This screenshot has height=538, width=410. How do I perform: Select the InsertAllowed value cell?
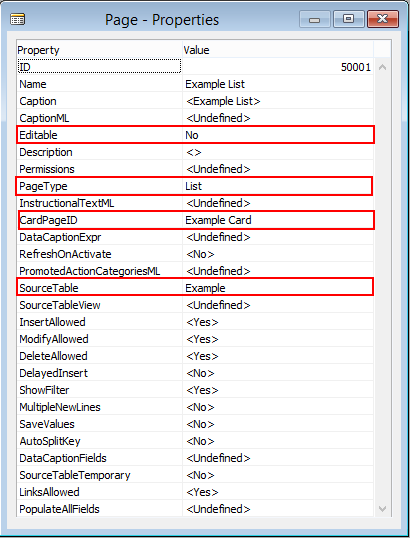coord(278,322)
